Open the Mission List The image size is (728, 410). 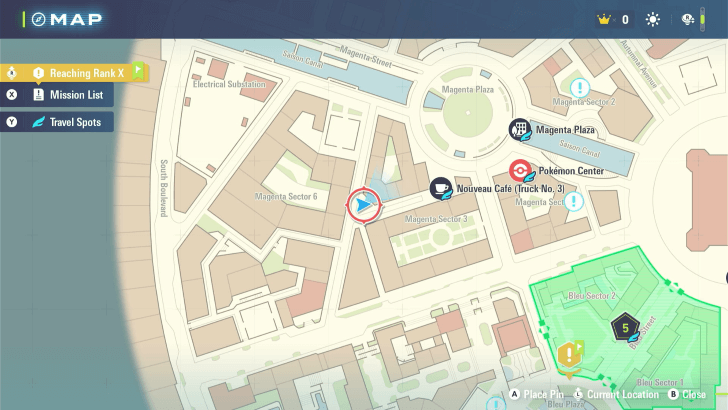pos(68,95)
